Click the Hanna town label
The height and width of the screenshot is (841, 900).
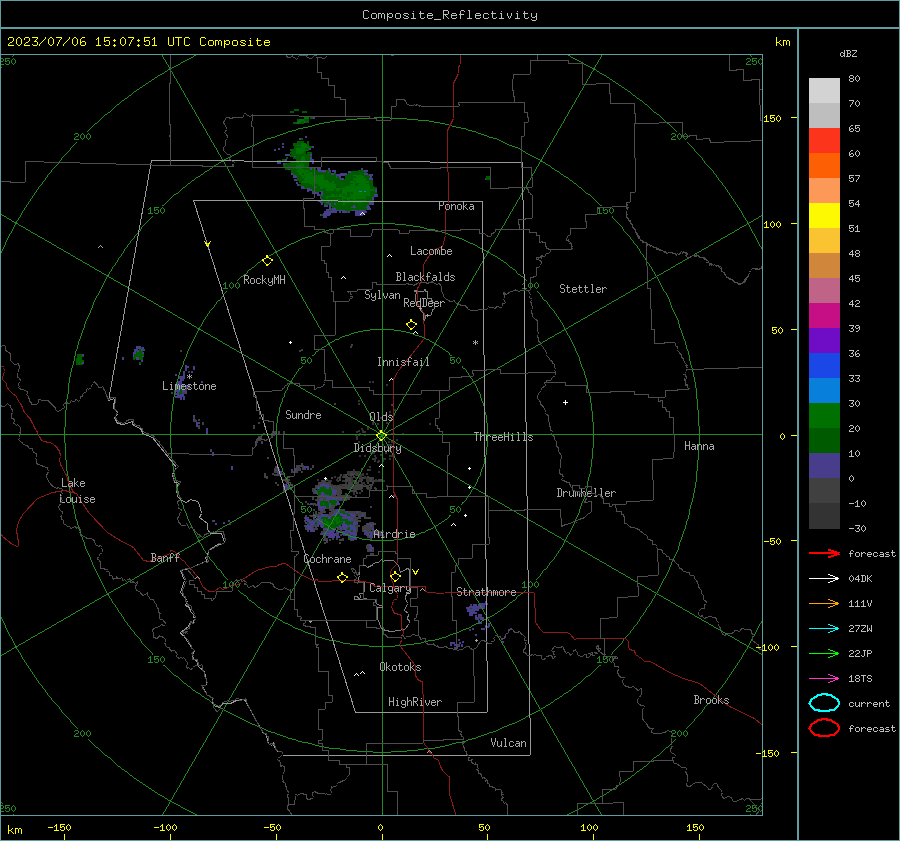[699, 446]
